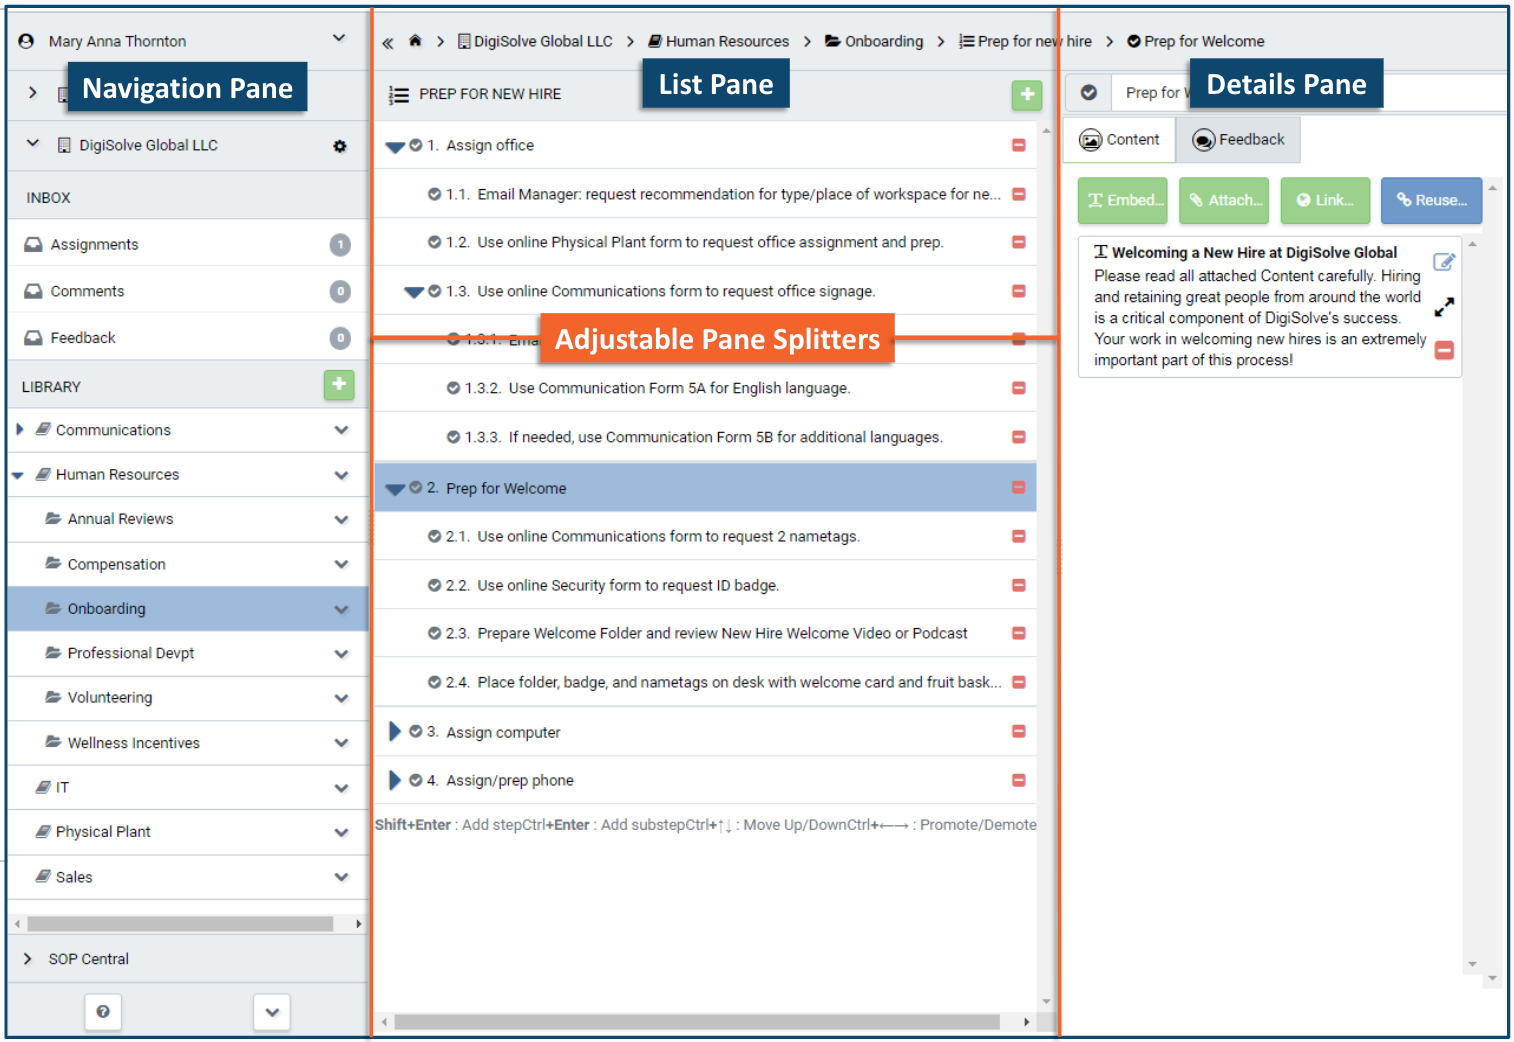Remove step 2.1 request 2 nametags

coord(1019,536)
